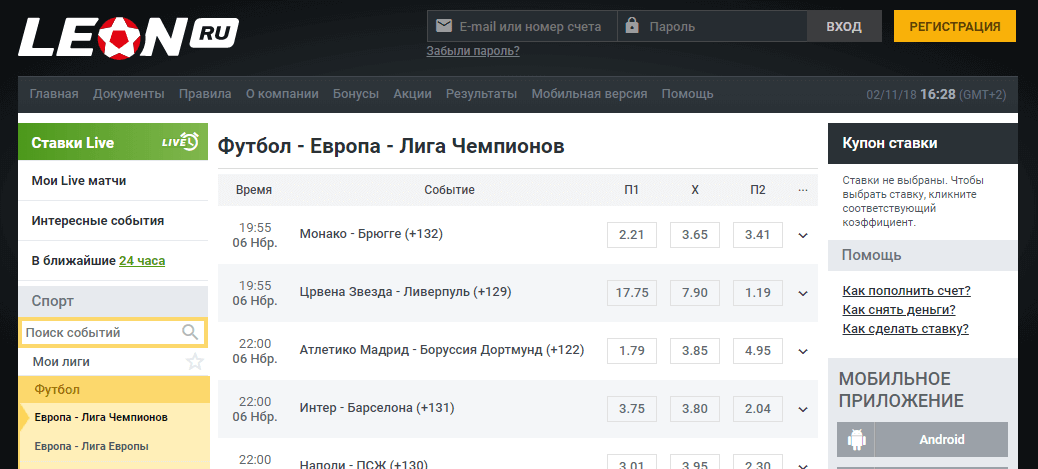Pick odds 2.21 for Монако win

click(632, 235)
